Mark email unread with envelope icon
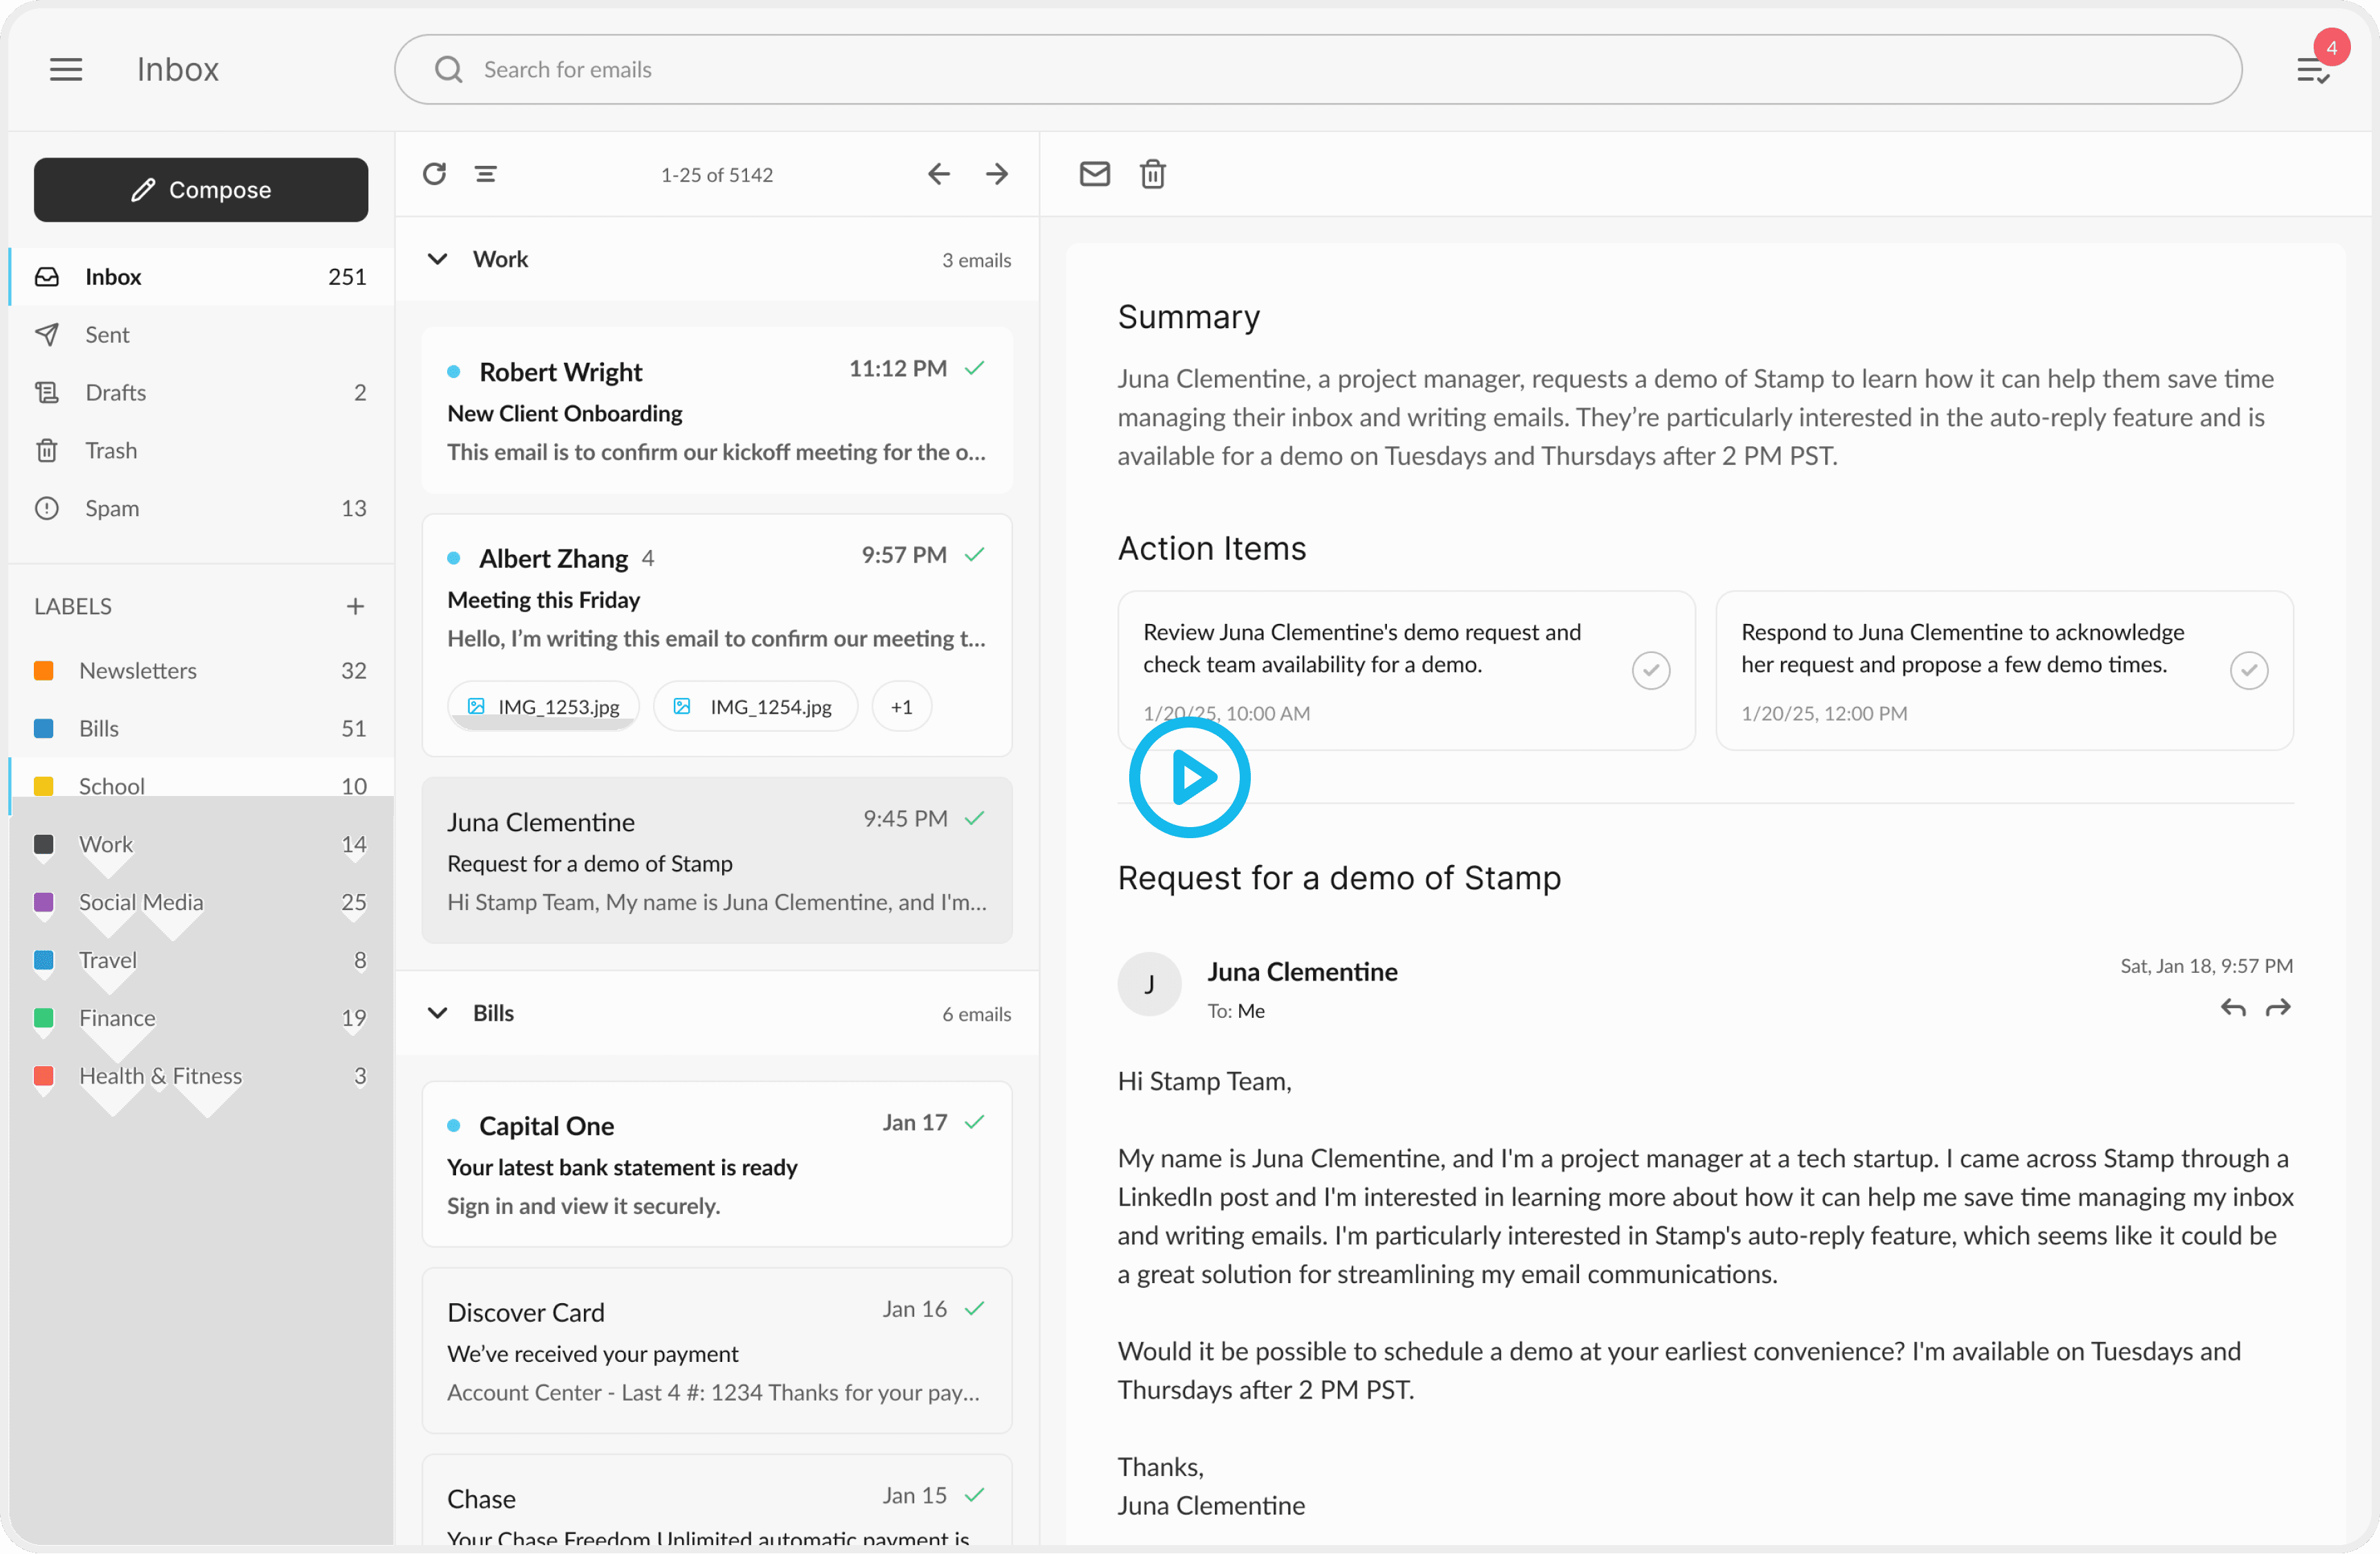 (1095, 174)
